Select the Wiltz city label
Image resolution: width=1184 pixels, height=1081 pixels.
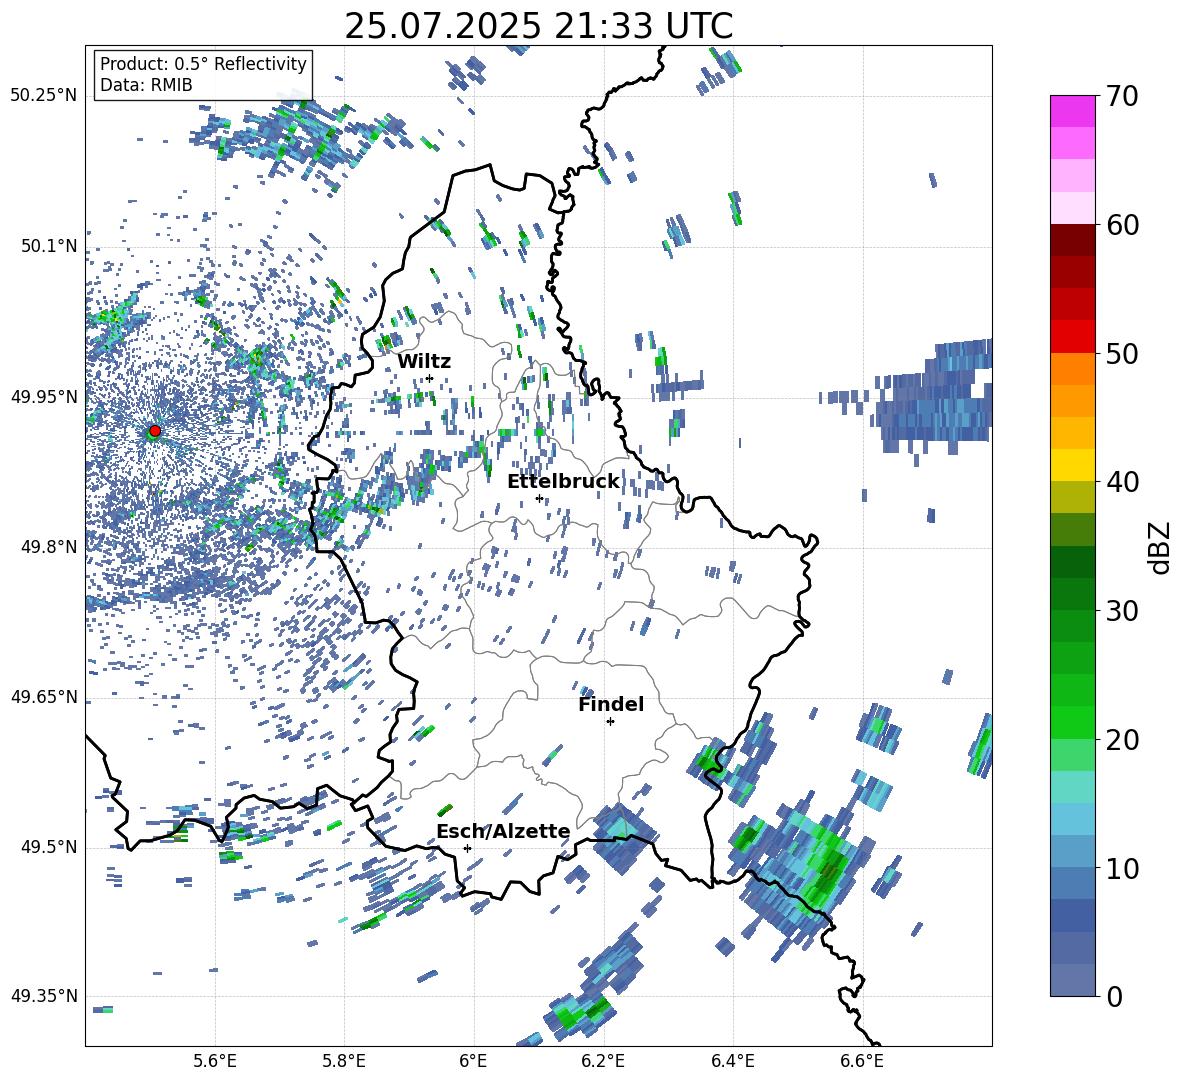pos(424,361)
